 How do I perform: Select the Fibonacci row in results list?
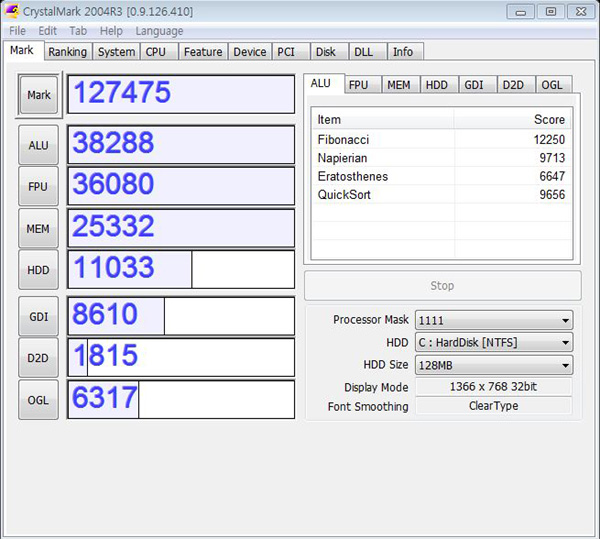point(441,140)
